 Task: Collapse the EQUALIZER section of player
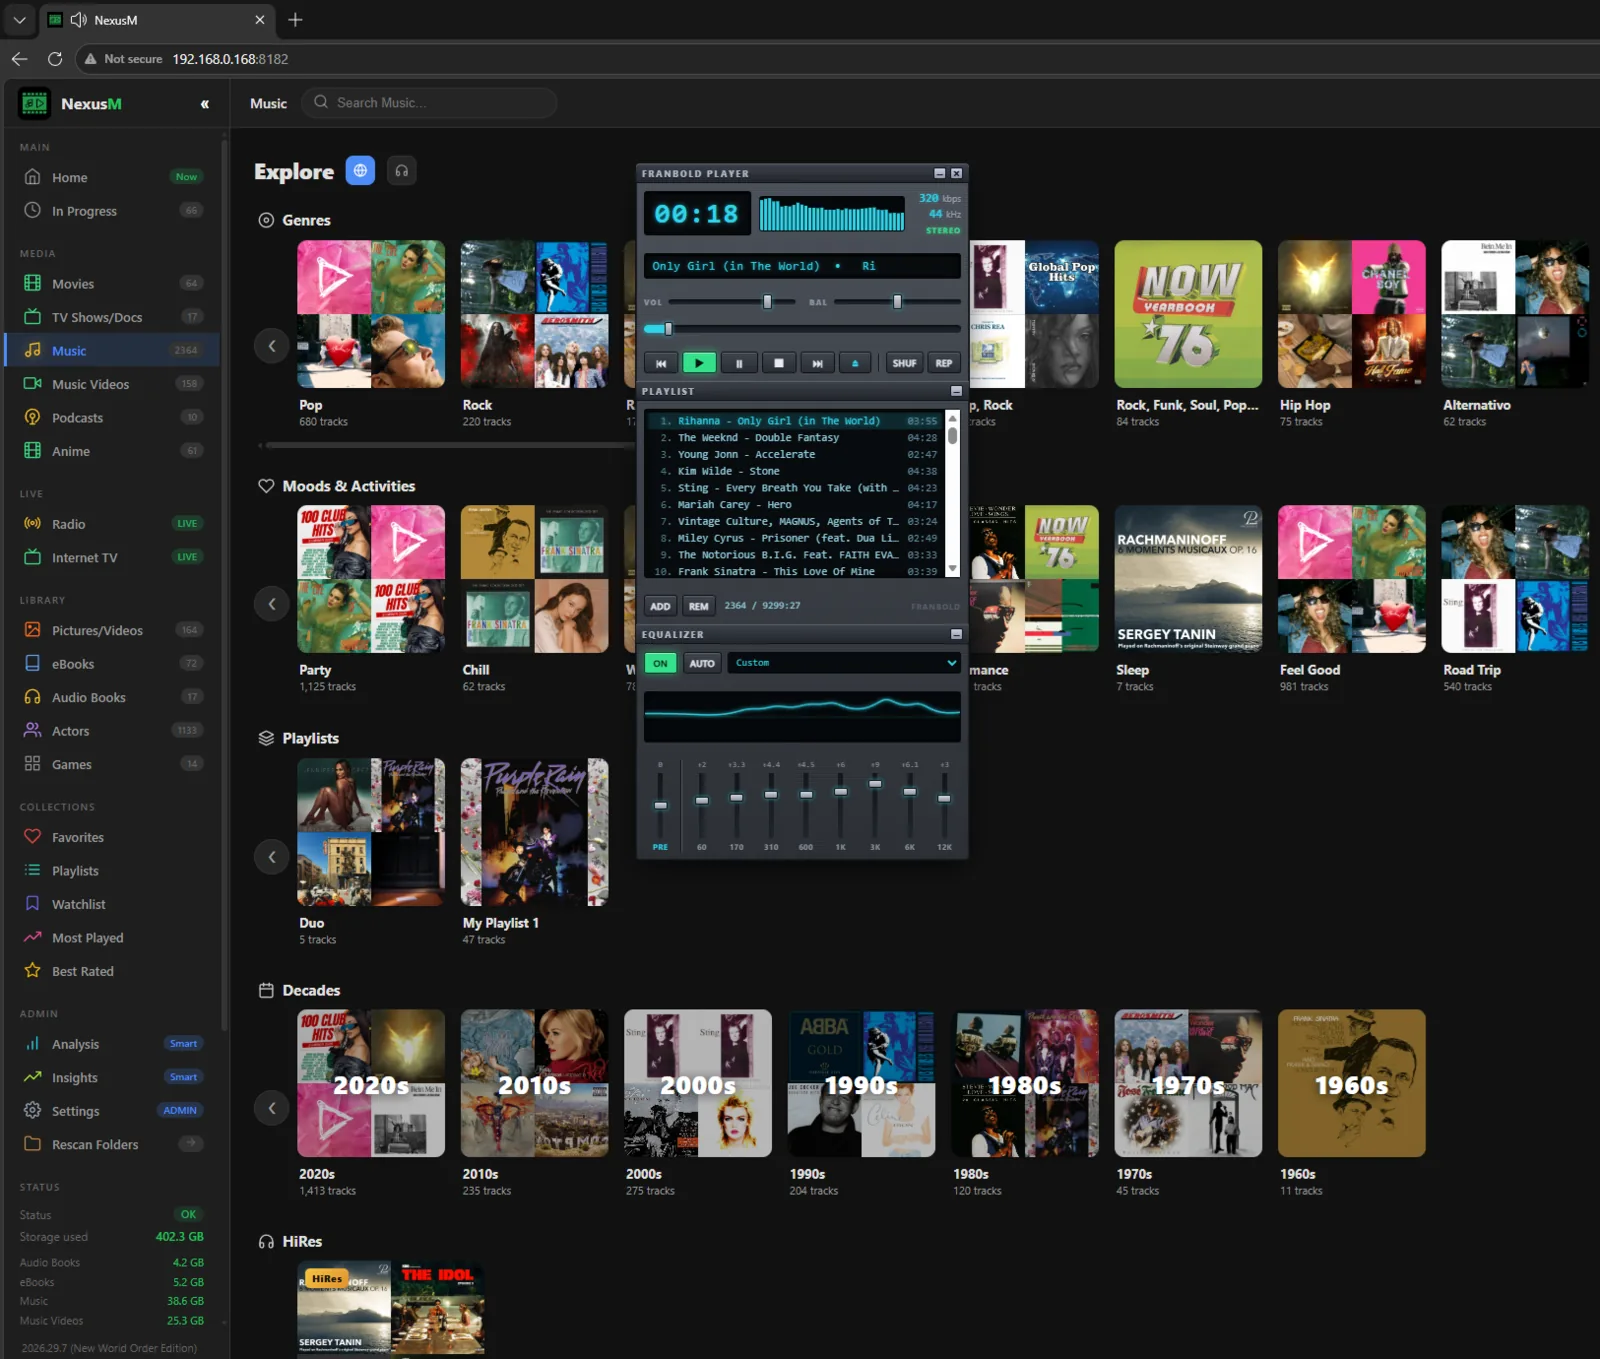pyautogui.click(x=956, y=634)
